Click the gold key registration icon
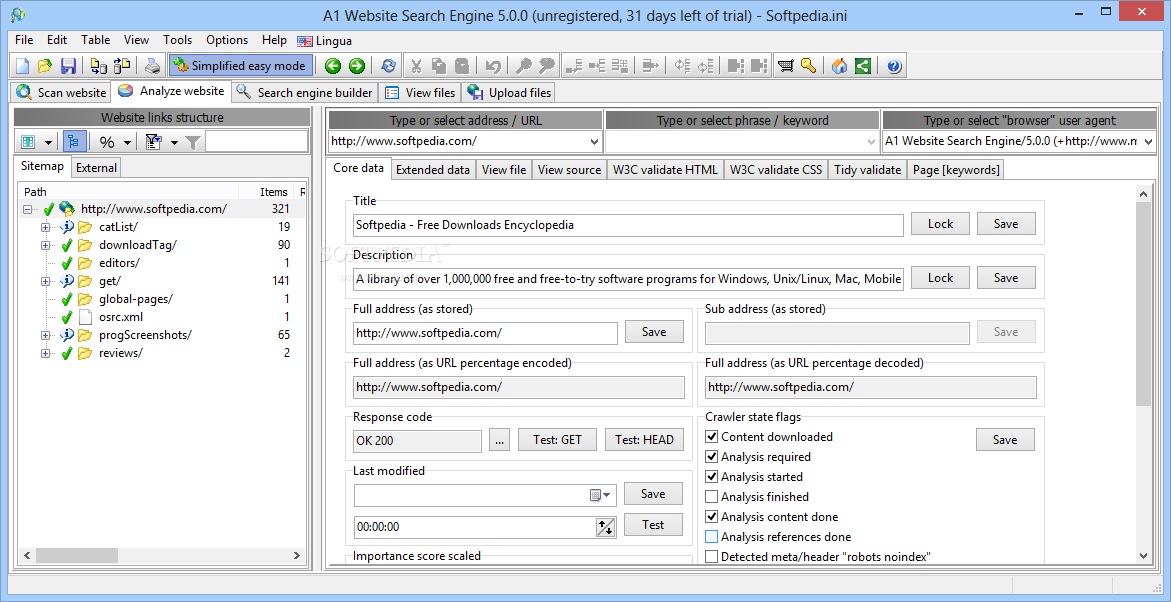The width and height of the screenshot is (1171, 602). (x=808, y=66)
